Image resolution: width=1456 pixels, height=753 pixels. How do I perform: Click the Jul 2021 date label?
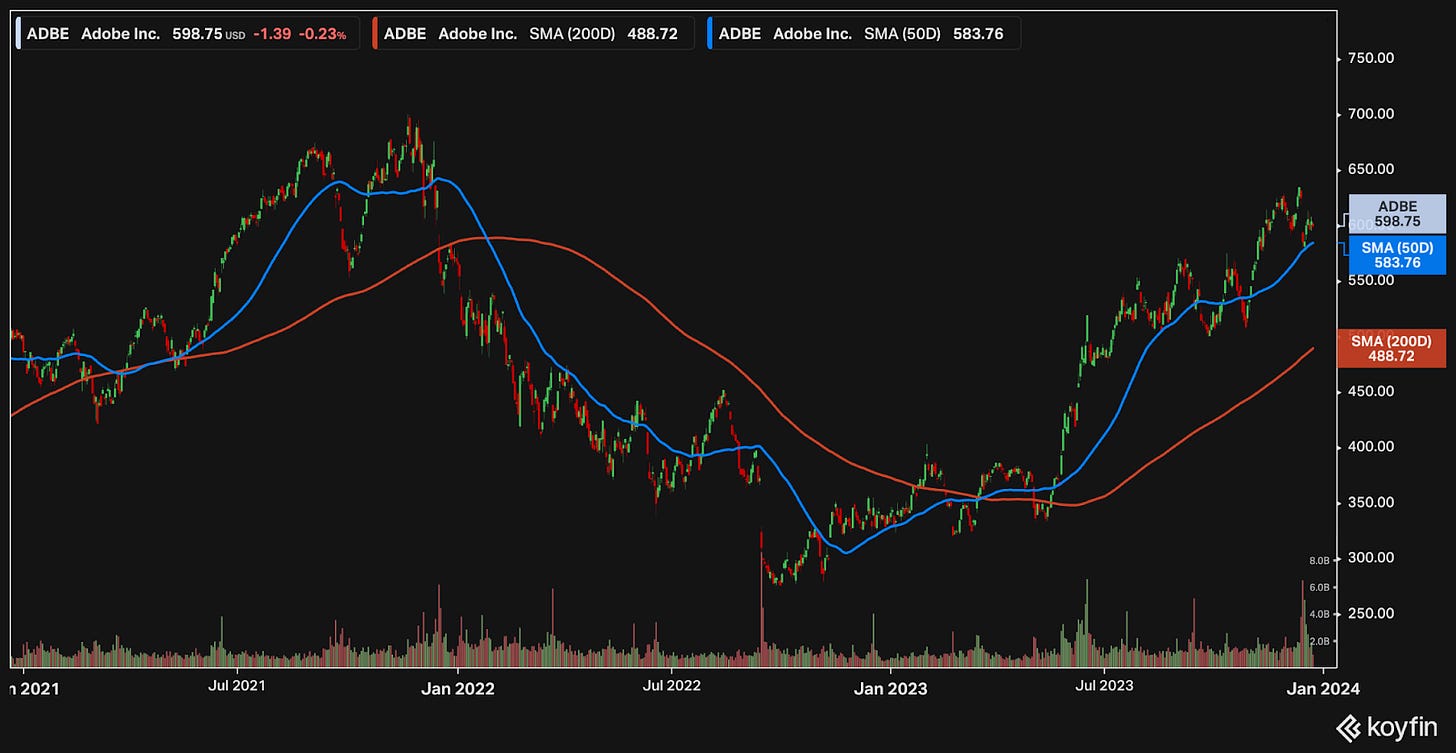coord(236,688)
